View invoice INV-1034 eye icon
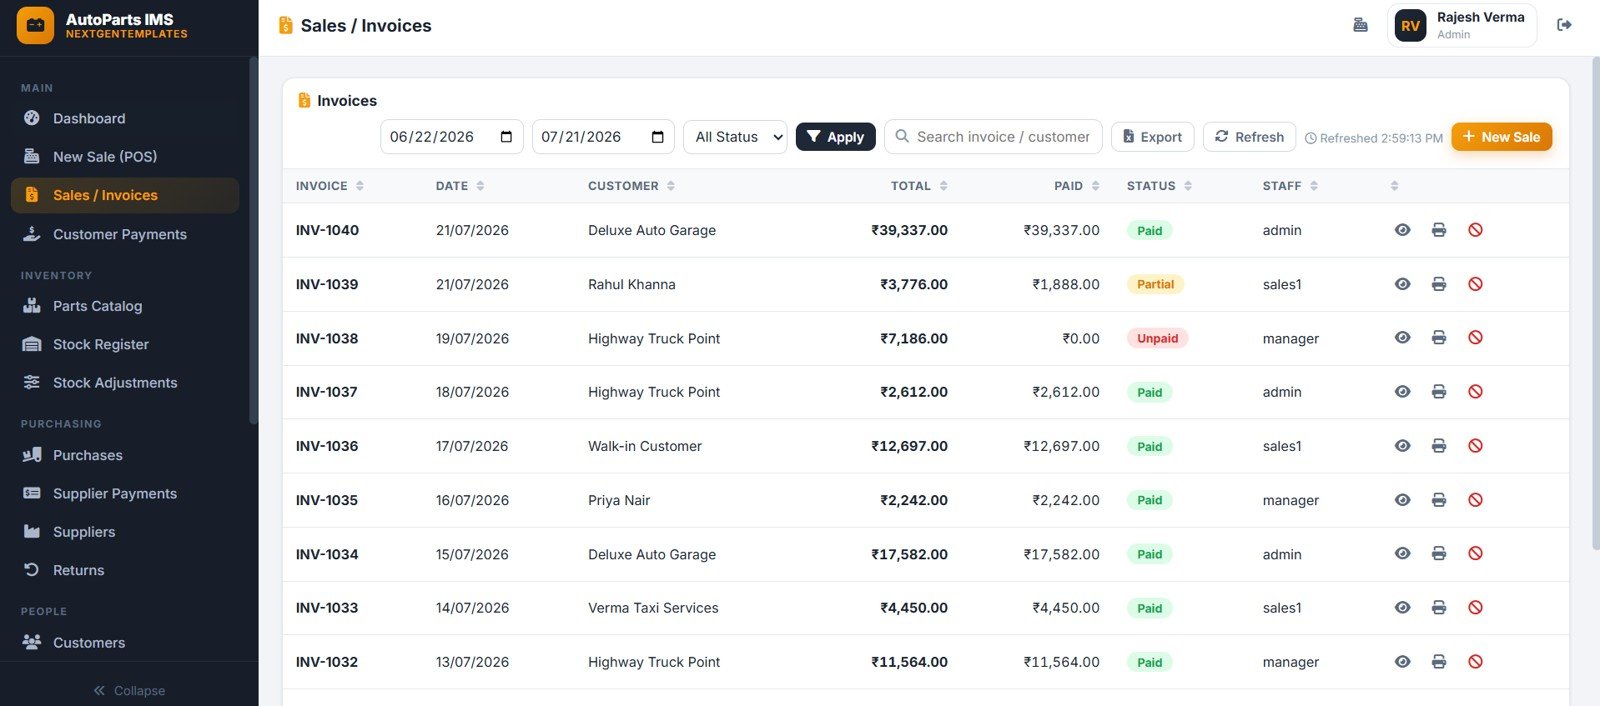The image size is (1600, 706). pos(1402,554)
